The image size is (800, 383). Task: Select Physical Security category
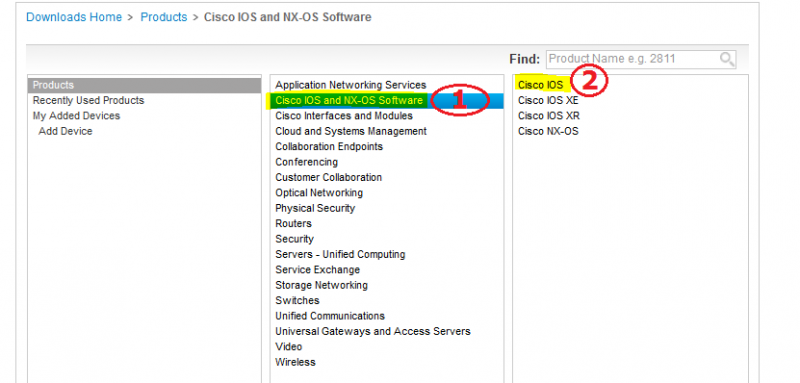[315, 208]
